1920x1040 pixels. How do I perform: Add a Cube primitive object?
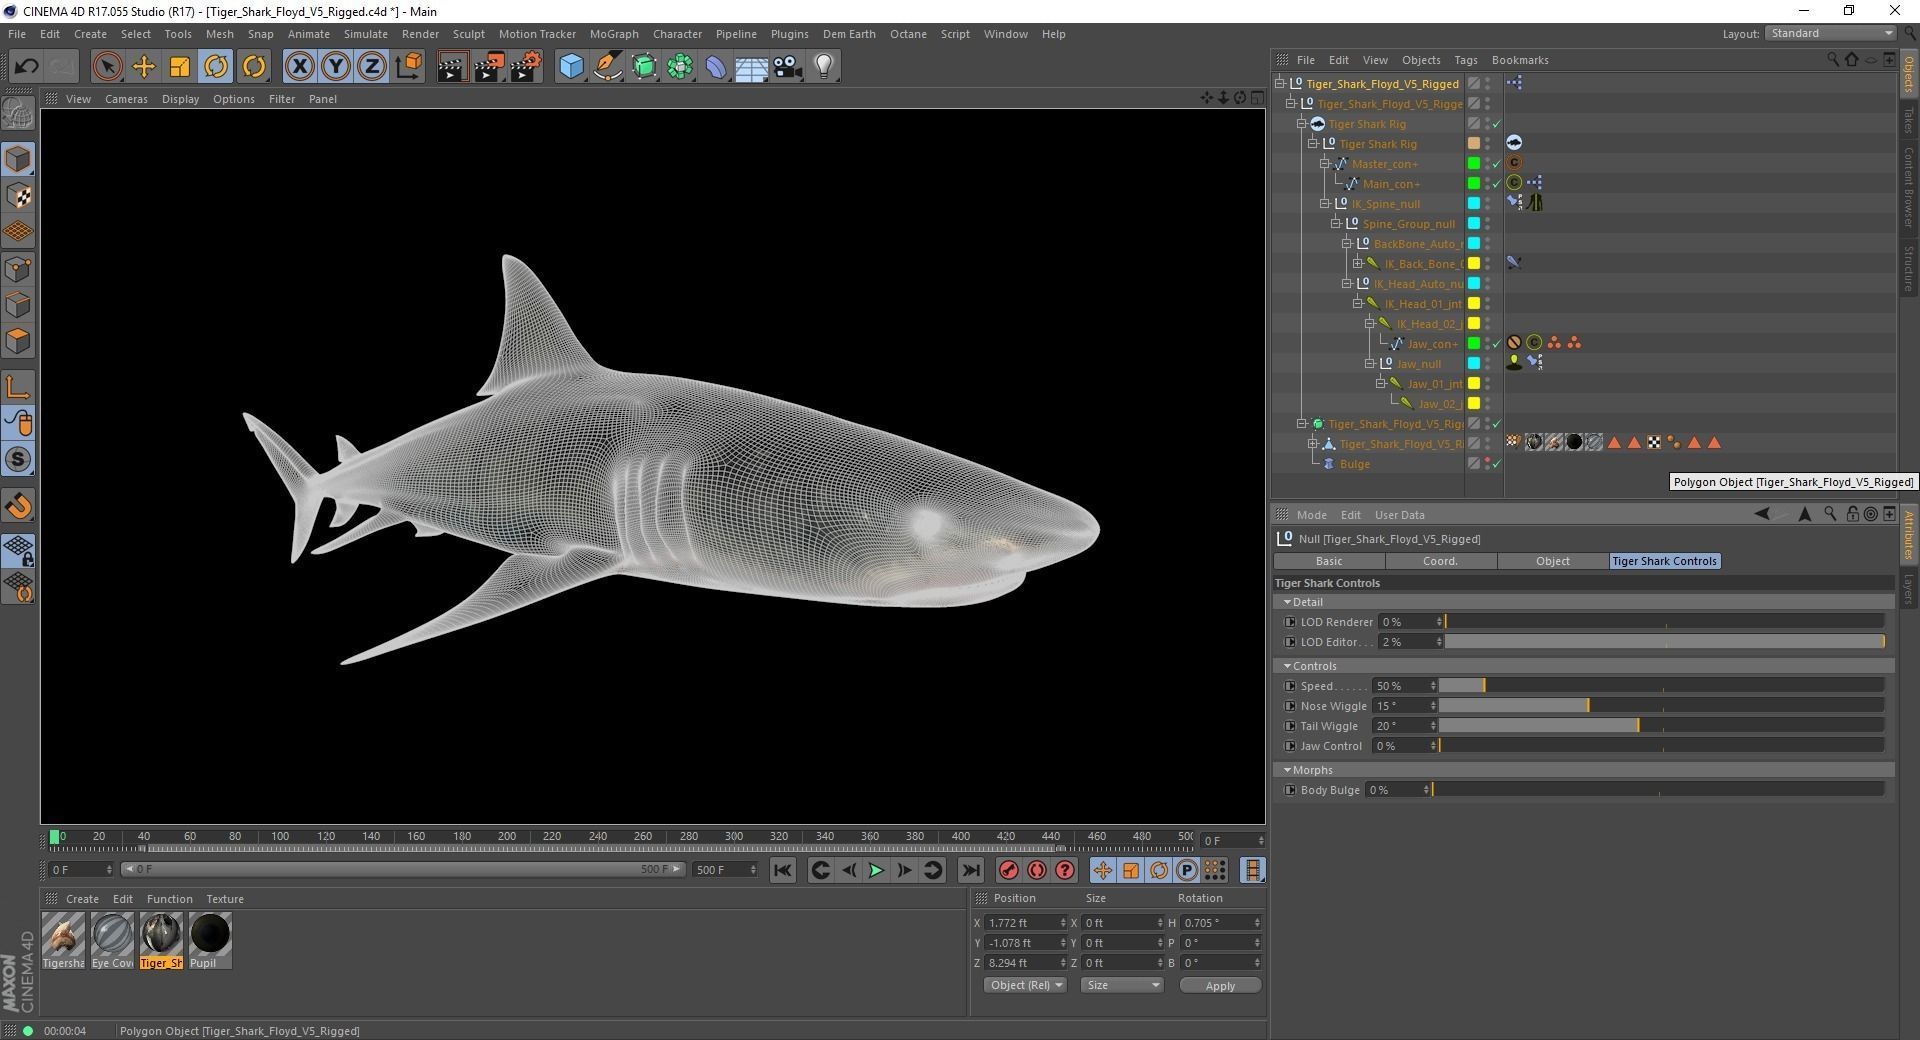[x=571, y=67]
